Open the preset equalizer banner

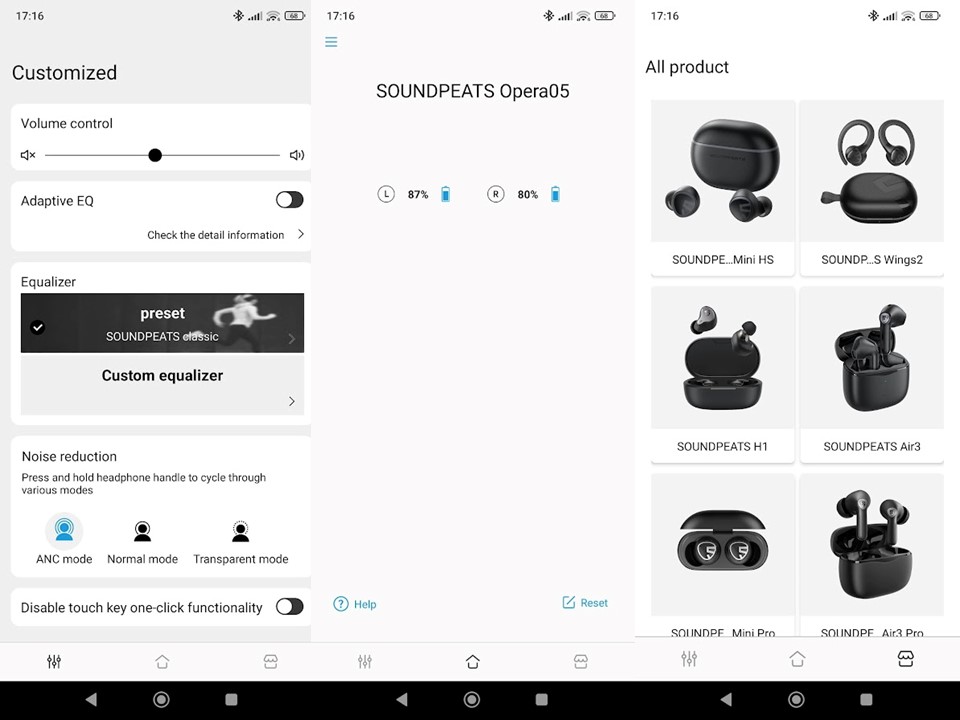pos(162,323)
